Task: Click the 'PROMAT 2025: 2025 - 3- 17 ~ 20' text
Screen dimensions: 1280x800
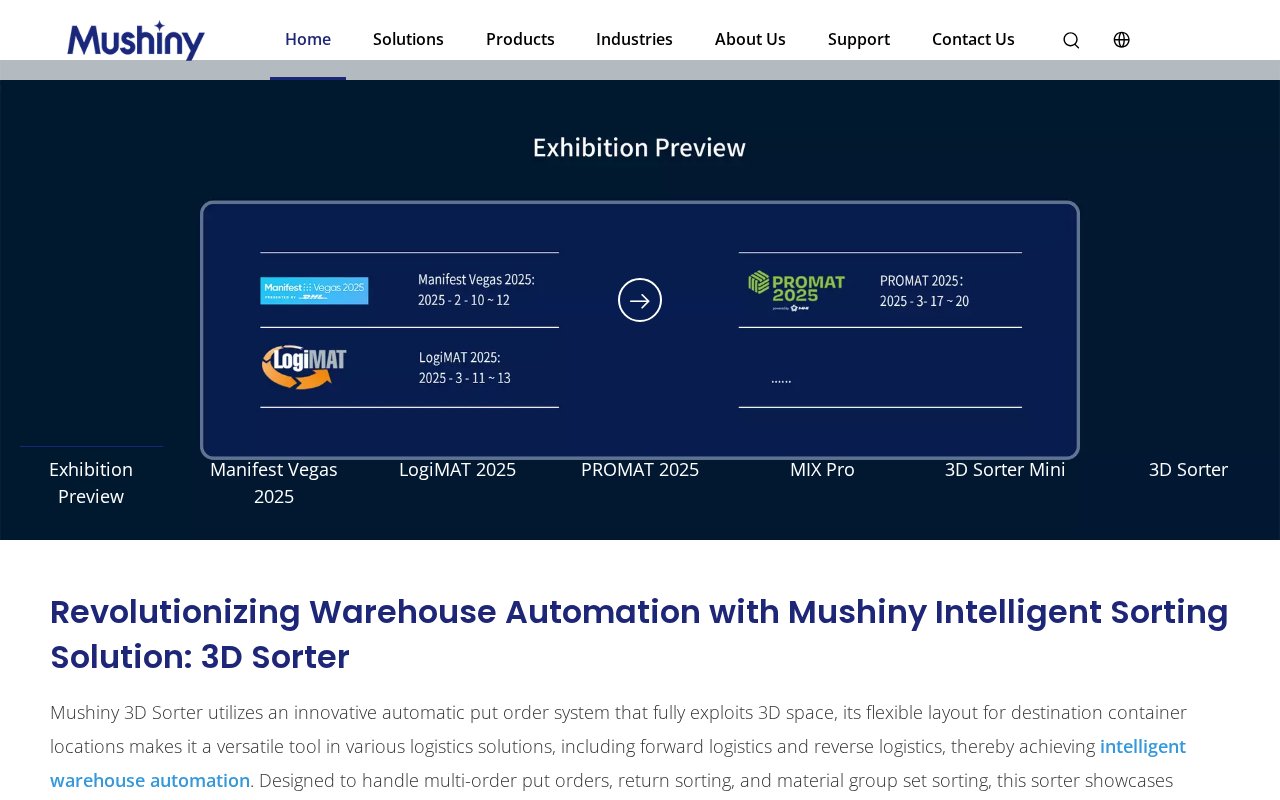Action: coord(924,290)
